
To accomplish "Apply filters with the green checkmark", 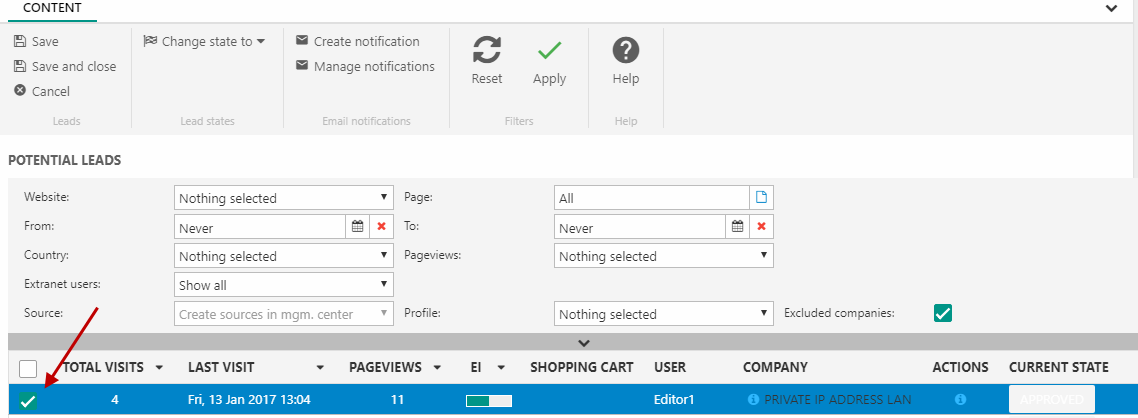I will [549, 51].
